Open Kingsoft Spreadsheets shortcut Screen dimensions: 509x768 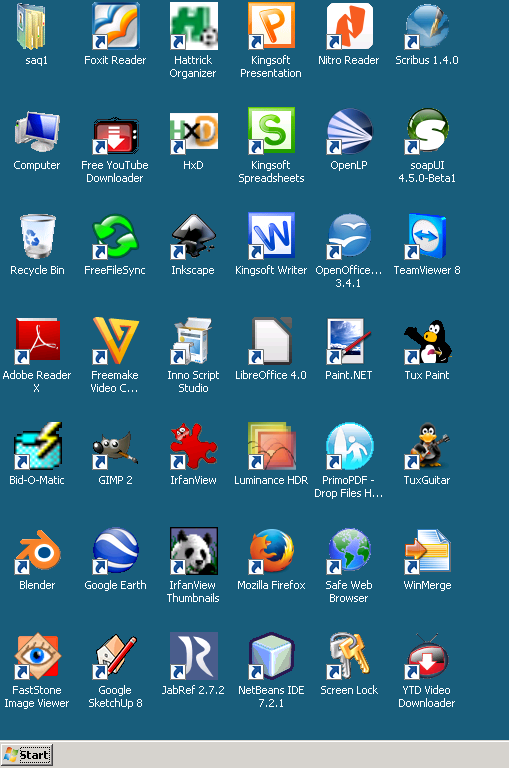coord(271,130)
